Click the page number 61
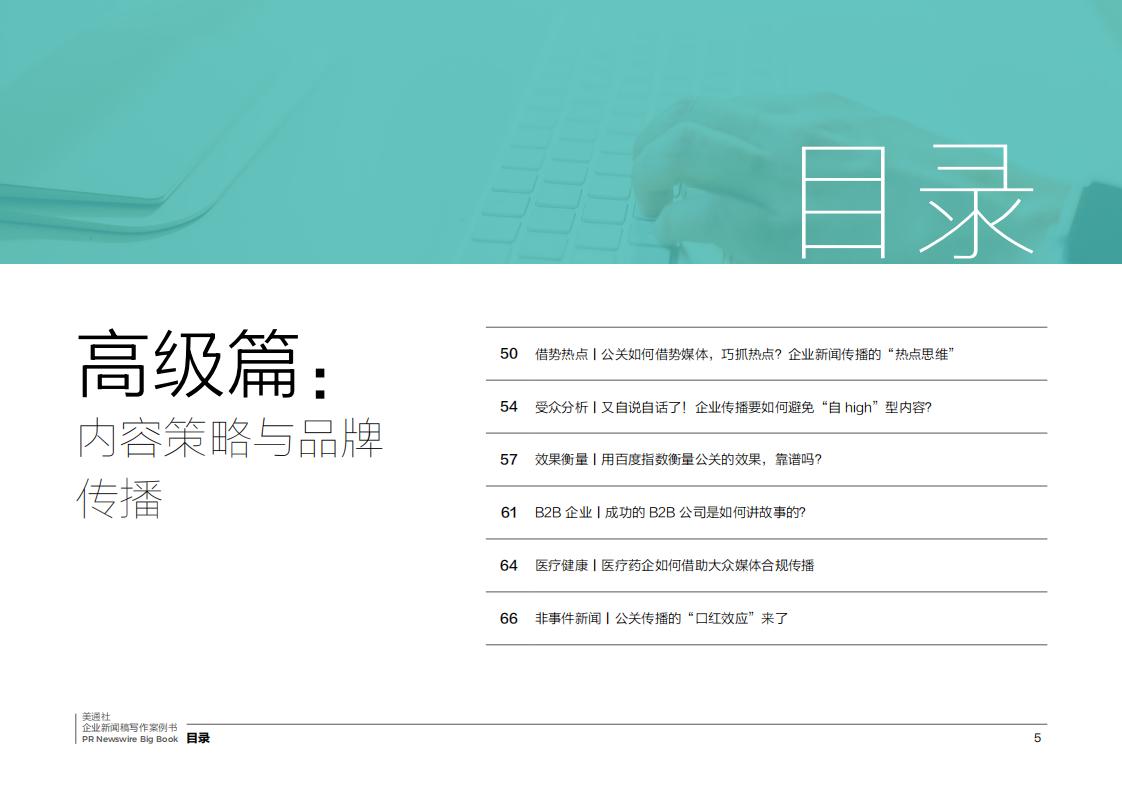This screenshot has width=1122, height=793. 509,512
